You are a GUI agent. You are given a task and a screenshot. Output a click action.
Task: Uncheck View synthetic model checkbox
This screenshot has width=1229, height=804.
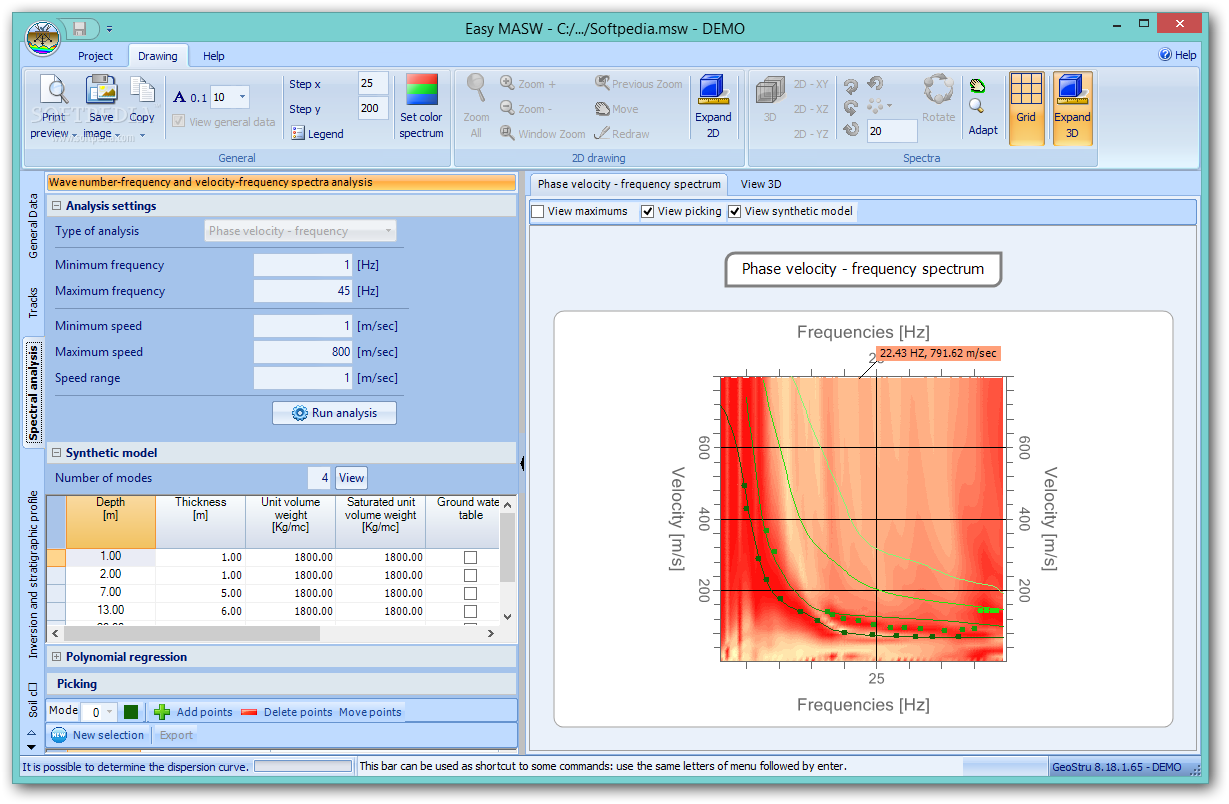coord(735,212)
